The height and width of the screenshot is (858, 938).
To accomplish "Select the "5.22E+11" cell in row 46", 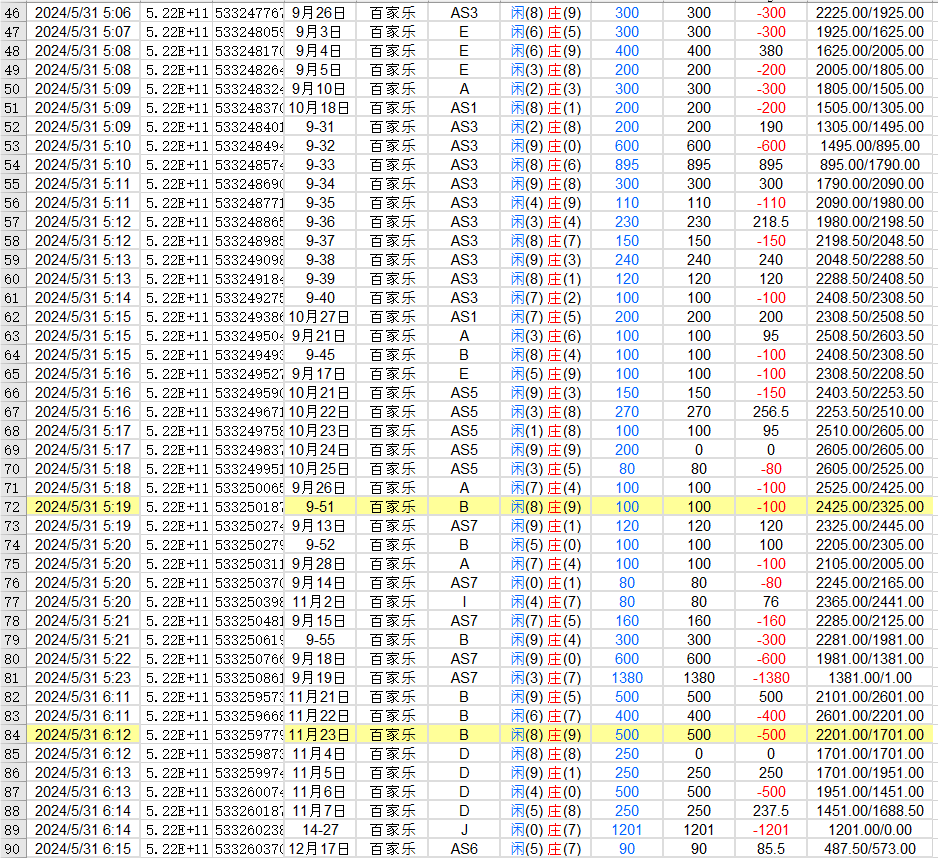I will click(x=175, y=12).
